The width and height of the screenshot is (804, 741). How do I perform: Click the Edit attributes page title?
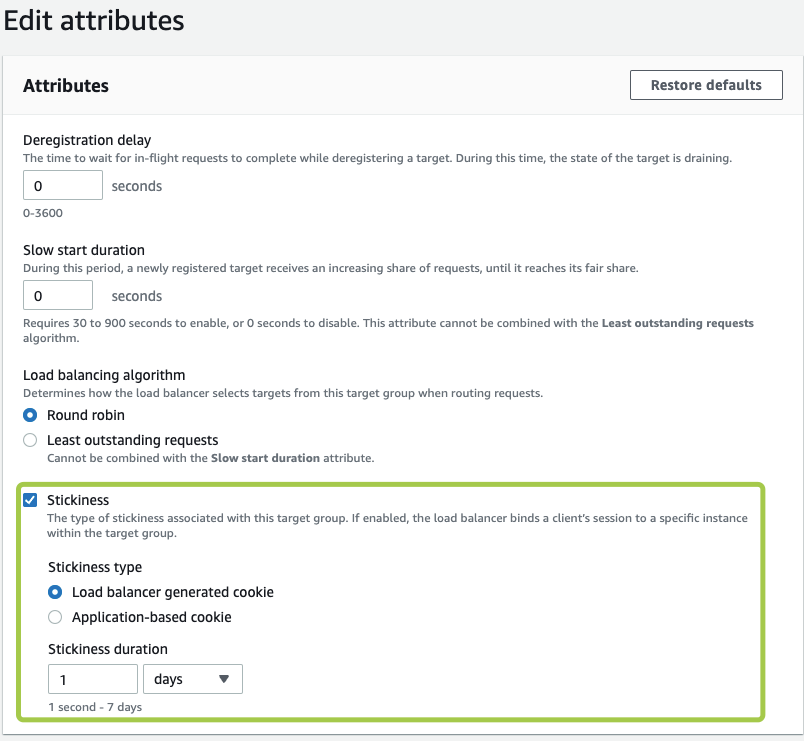(94, 19)
